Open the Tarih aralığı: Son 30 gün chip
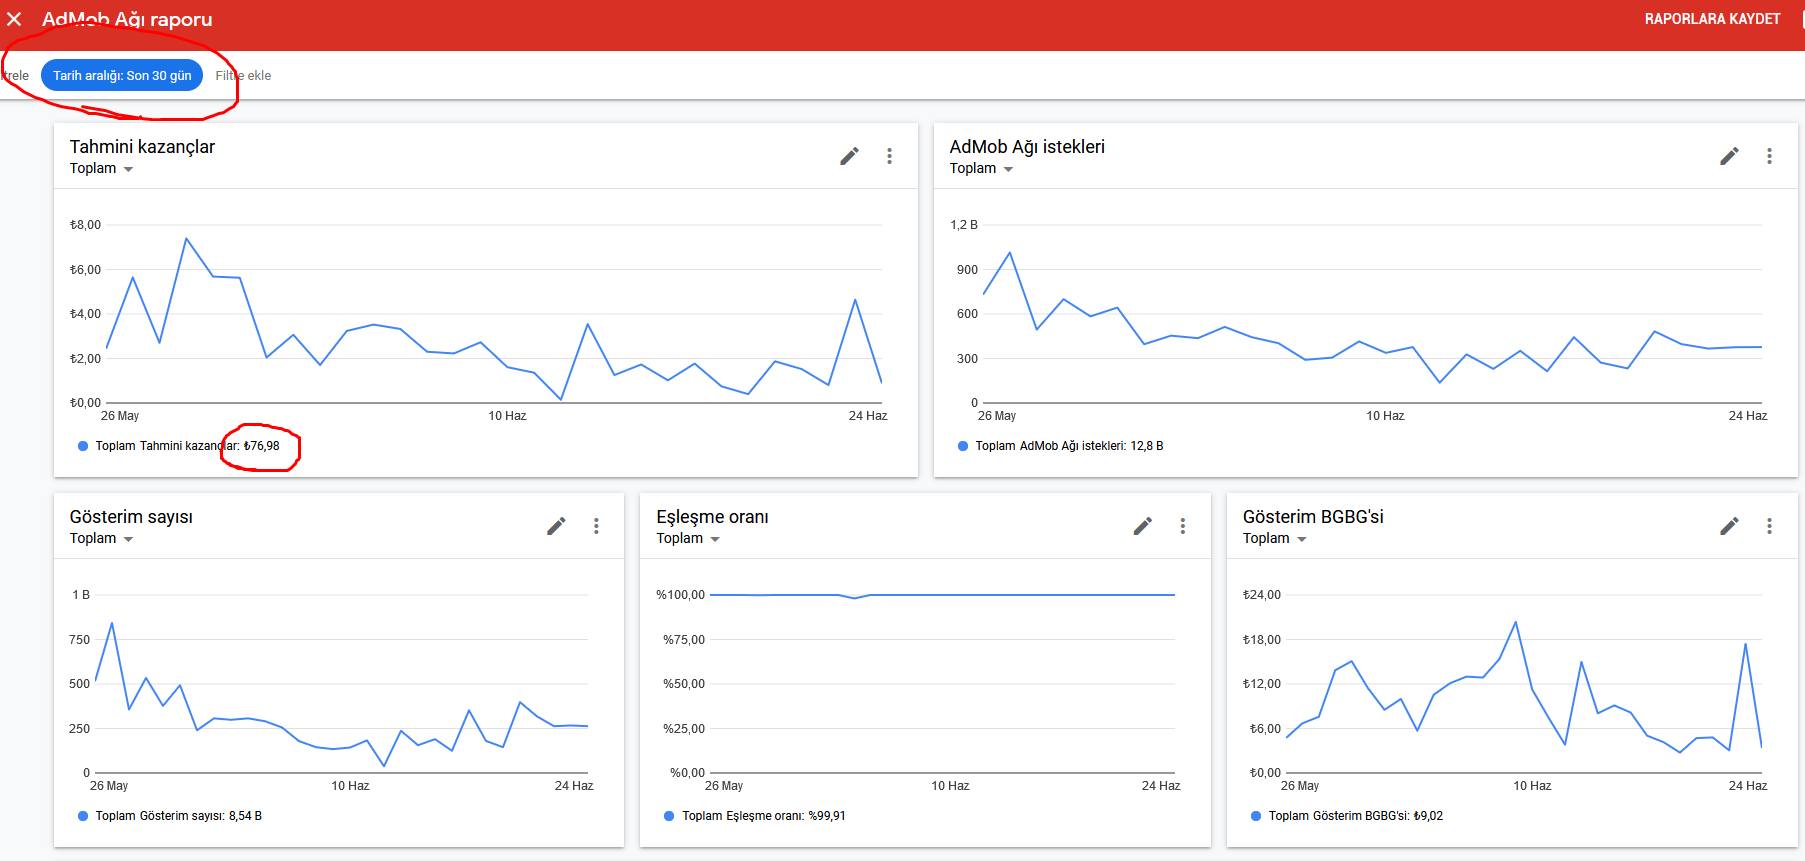Viewport: 1805px width, 861px height. point(122,75)
